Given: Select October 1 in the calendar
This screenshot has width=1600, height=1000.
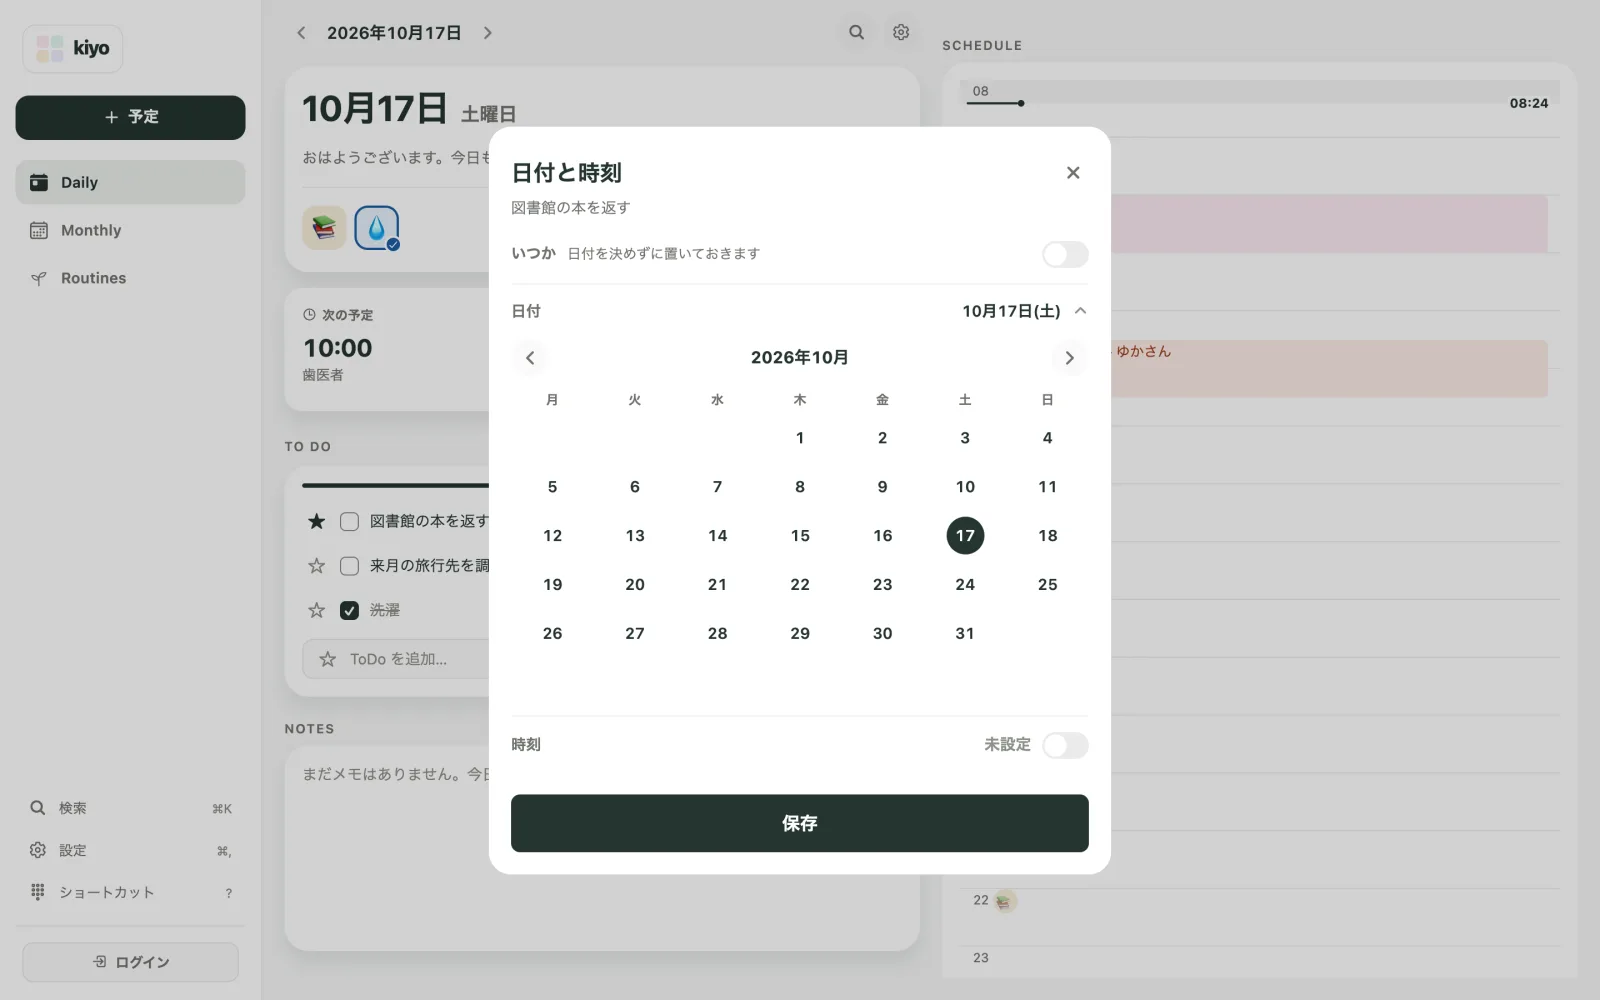Looking at the screenshot, I should (x=800, y=438).
